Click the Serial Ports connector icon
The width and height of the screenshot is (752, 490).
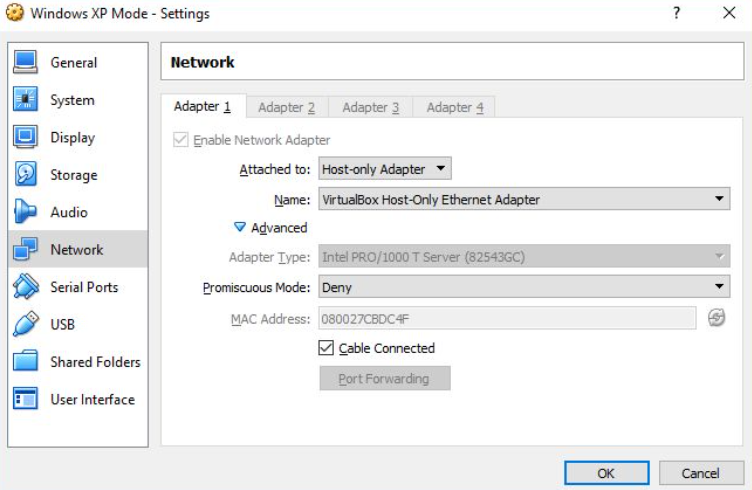[x=25, y=287]
